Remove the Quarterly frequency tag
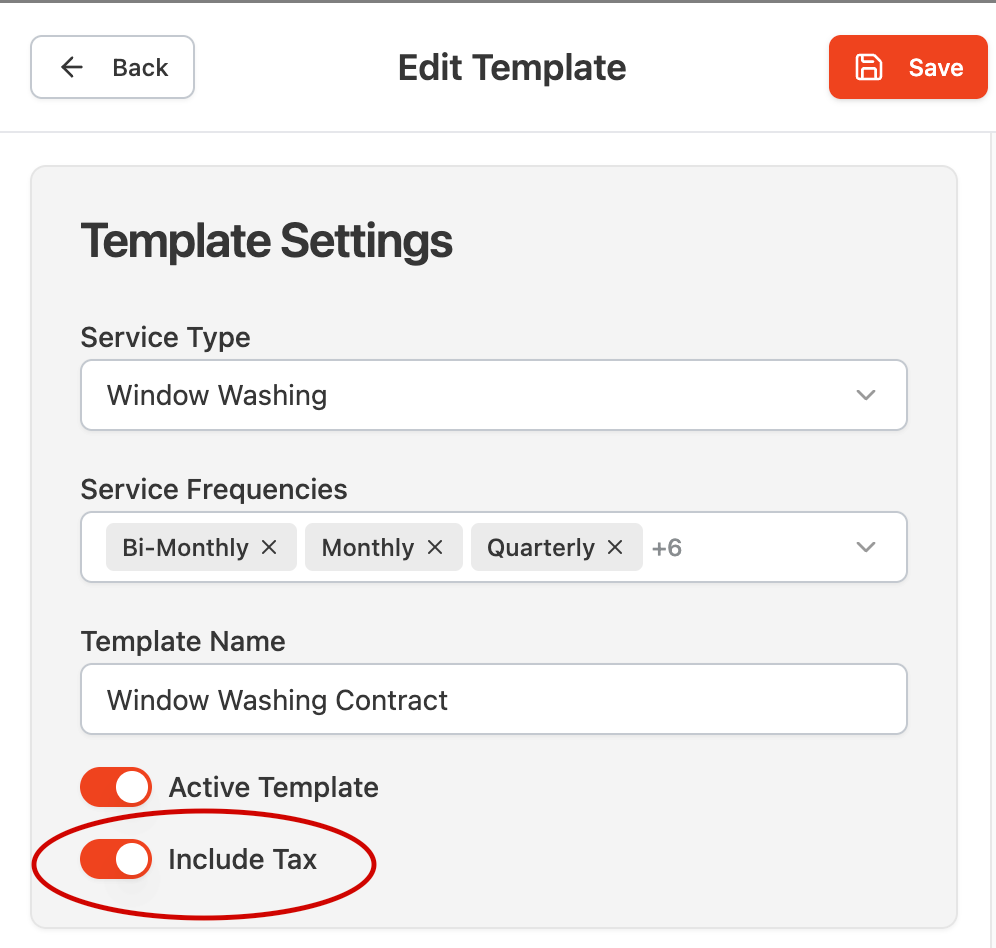Screen dimensions: 996x948 coord(615,547)
